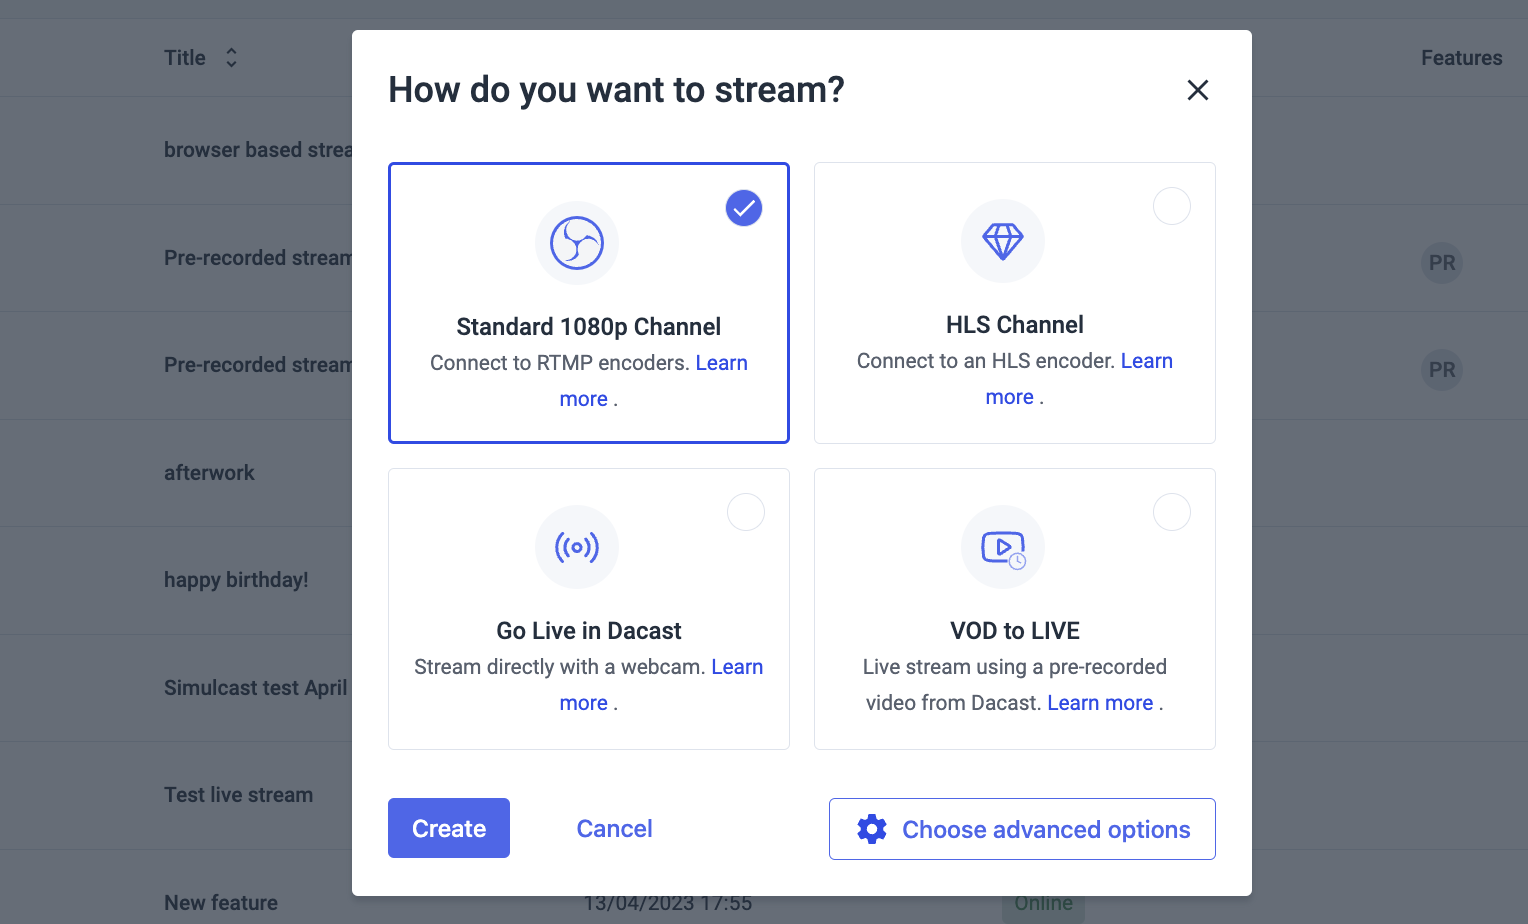Click the PR feature badge beside Pre-recorded stream
This screenshot has height=924, width=1528.
pos(1442,263)
